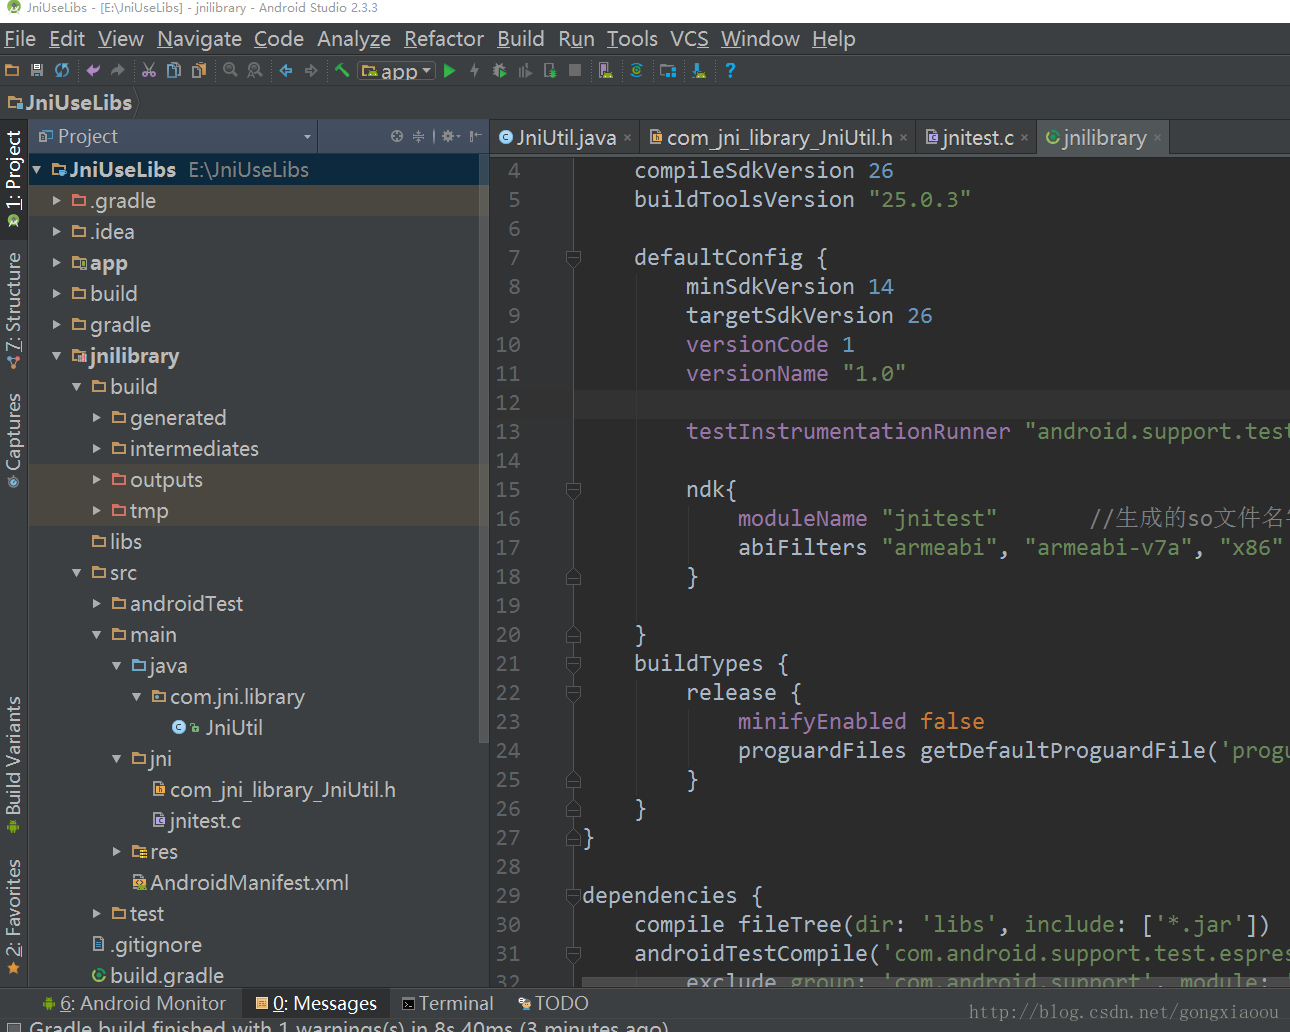Image resolution: width=1290 pixels, height=1032 pixels.
Task: Open Project Structure toolbar icon
Action: [668, 70]
